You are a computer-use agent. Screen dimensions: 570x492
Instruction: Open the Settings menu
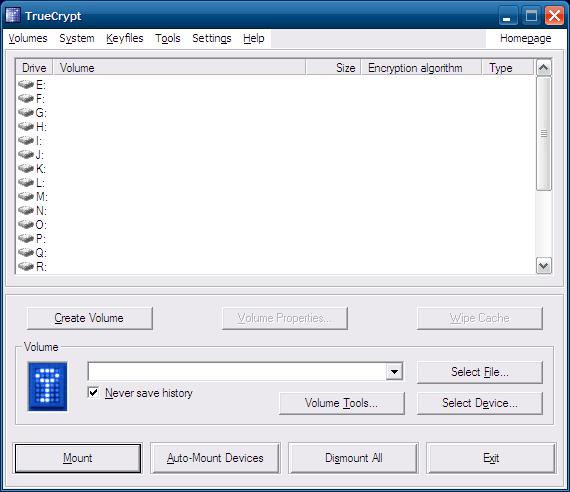coord(212,38)
